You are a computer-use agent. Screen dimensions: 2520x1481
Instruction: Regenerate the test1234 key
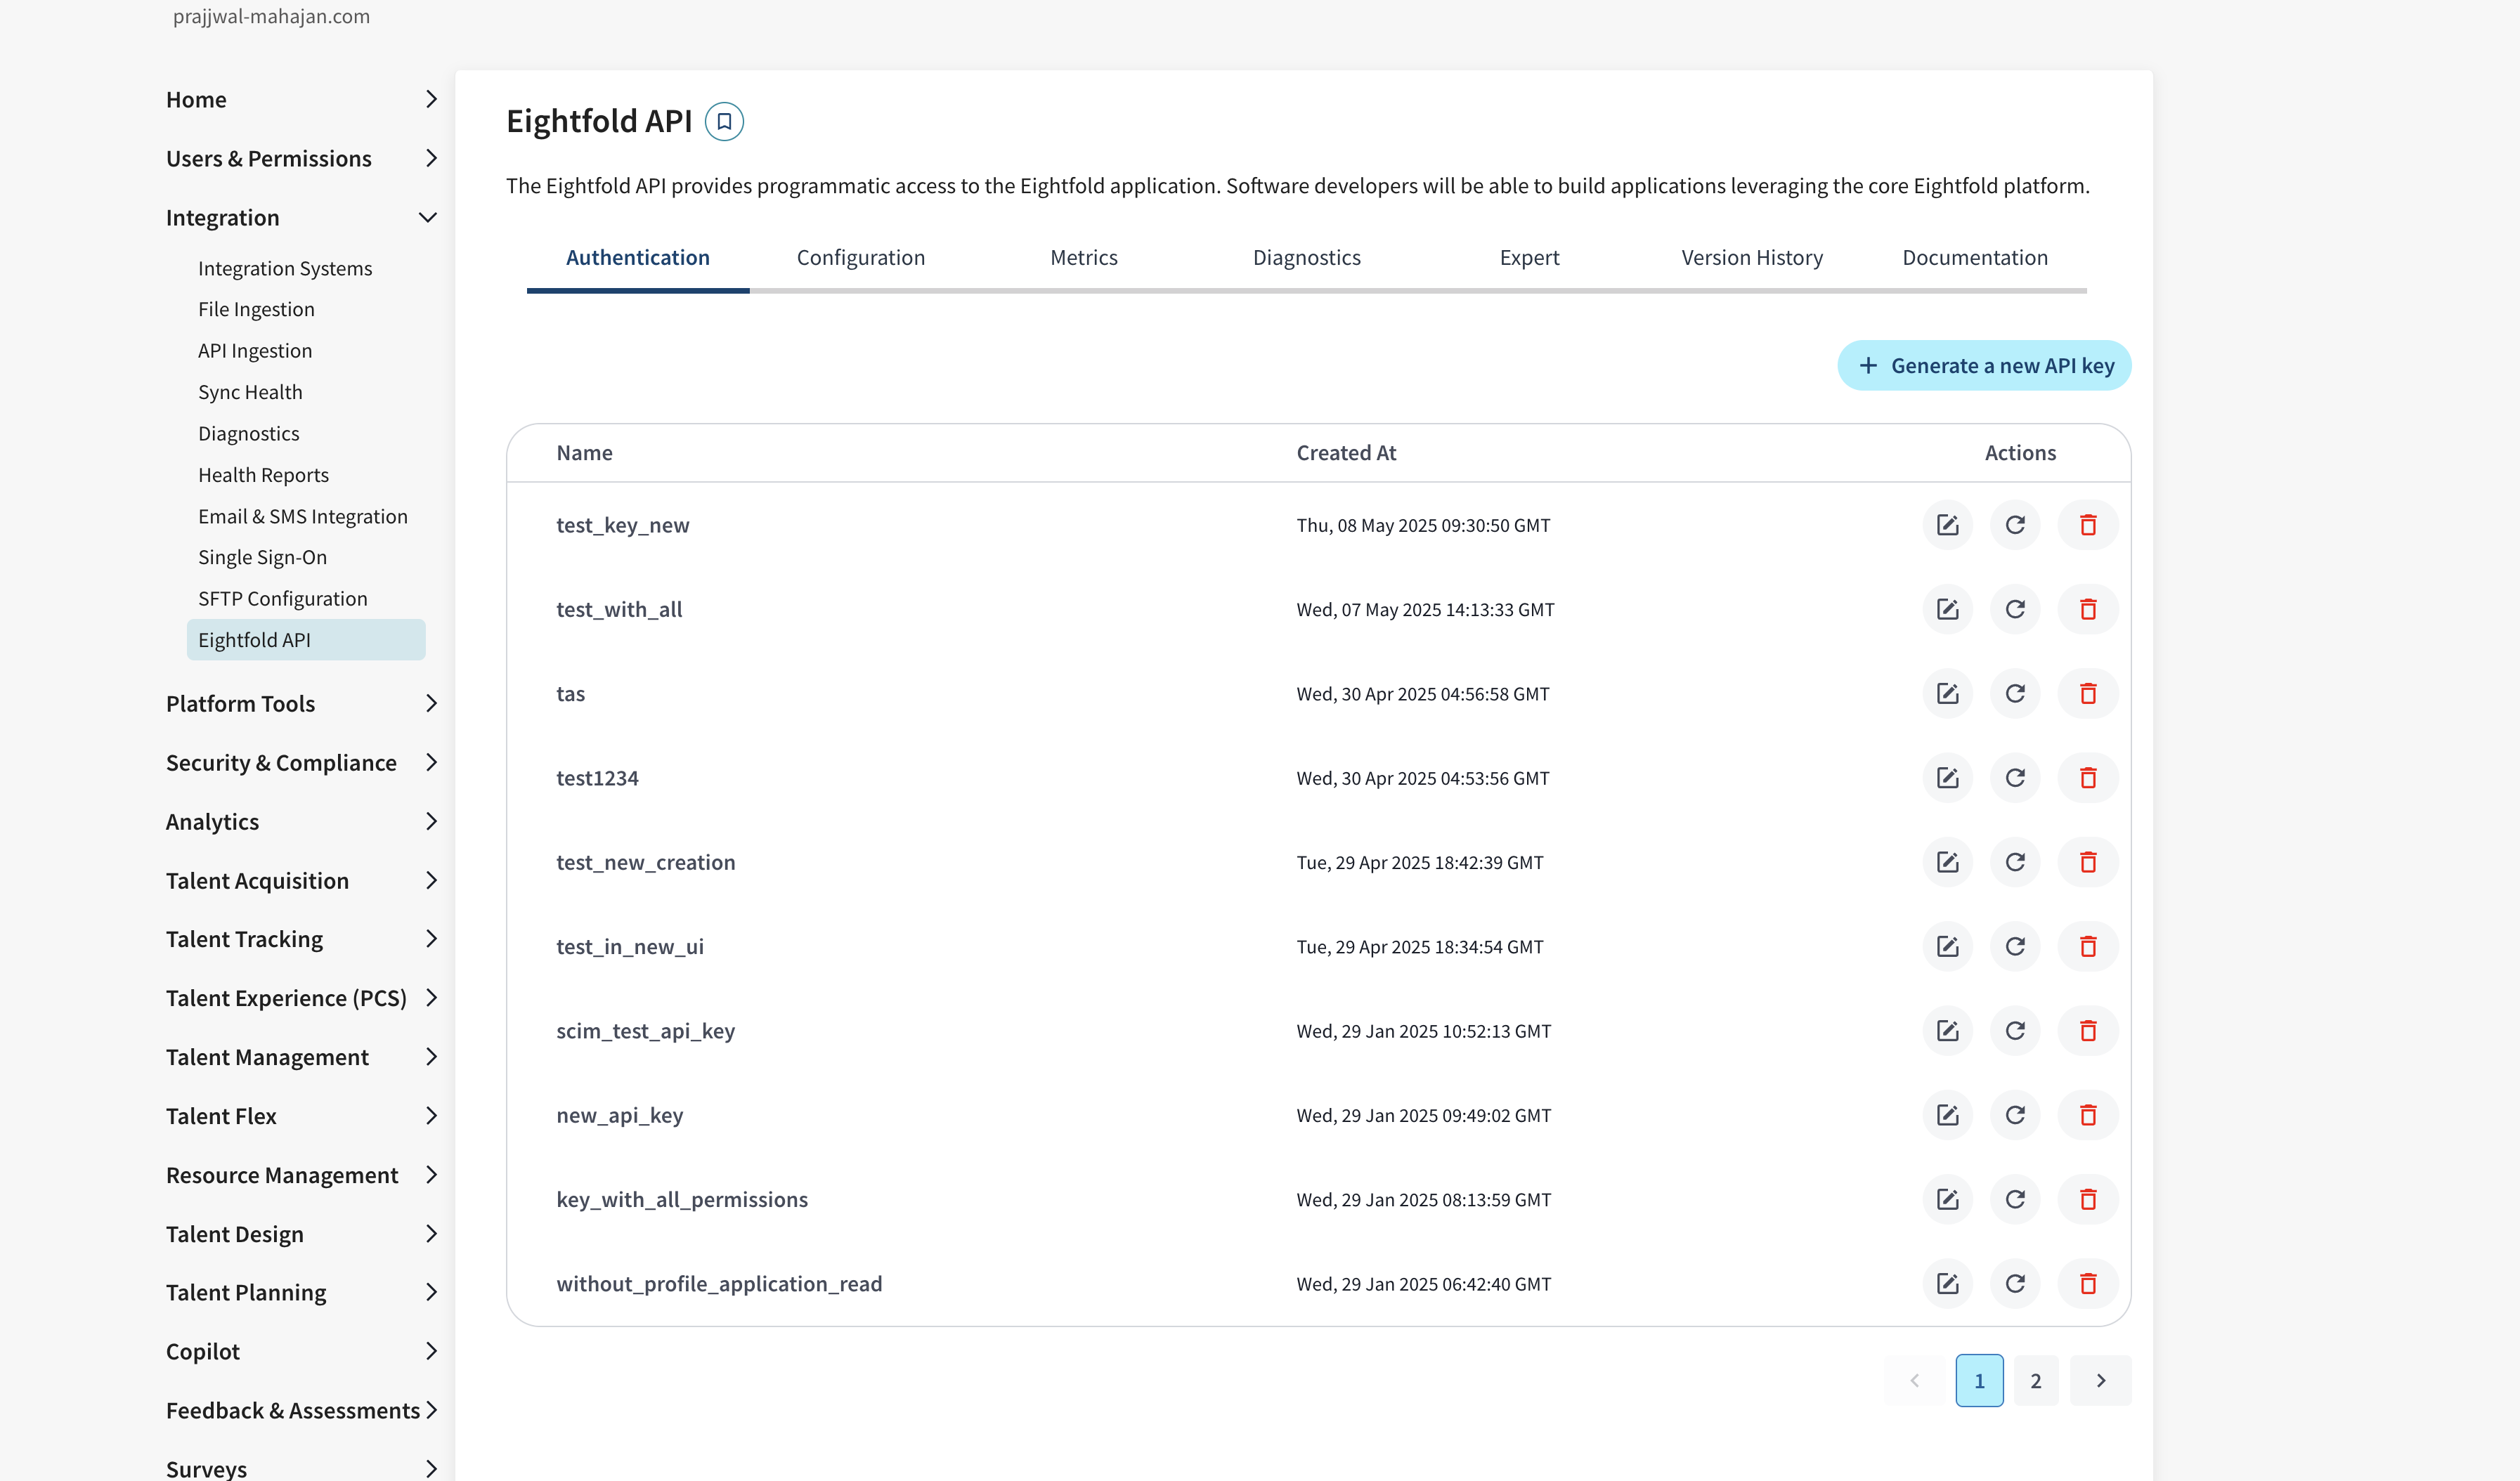coord(2015,778)
